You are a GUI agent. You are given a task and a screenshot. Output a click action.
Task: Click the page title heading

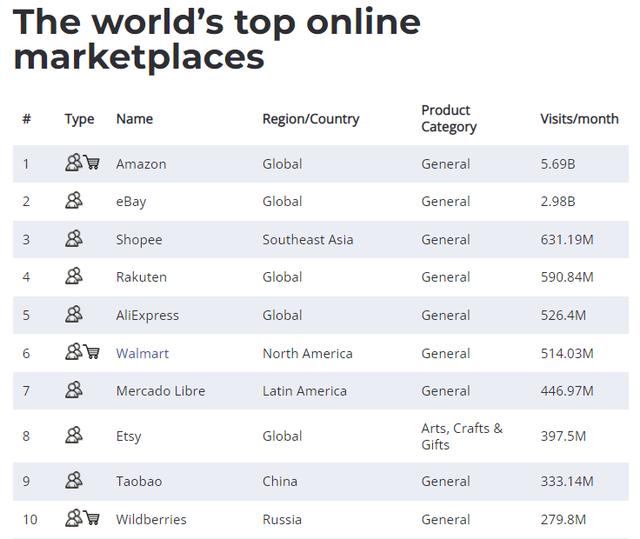coord(216,39)
